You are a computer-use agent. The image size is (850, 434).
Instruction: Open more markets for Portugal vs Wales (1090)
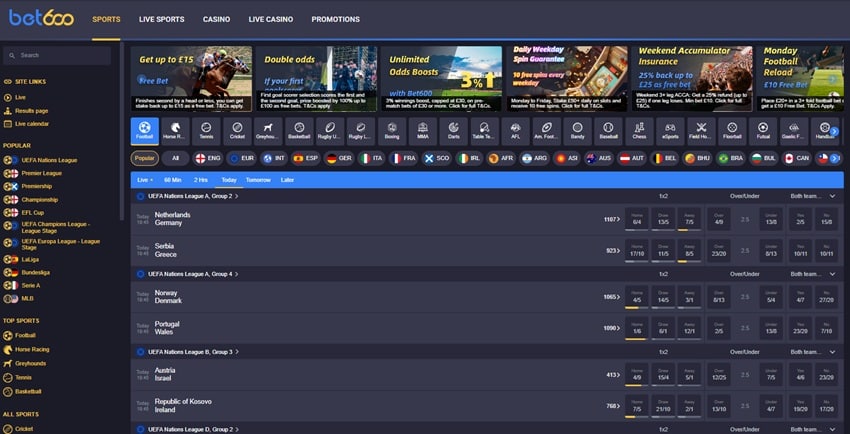pyautogui.click(x=611, y=328)
